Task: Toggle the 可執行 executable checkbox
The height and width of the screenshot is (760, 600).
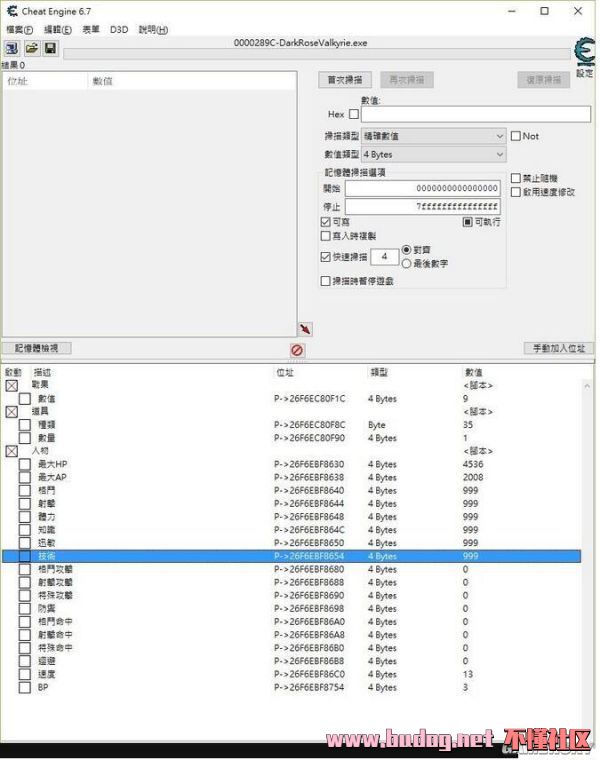Action: 467,222
